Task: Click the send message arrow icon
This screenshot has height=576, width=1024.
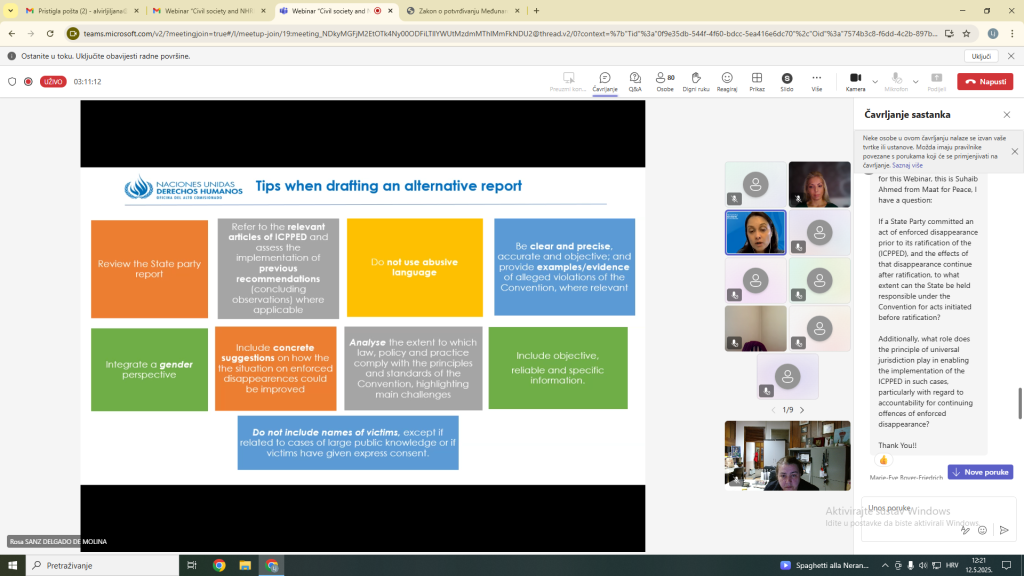Action: click(1004, 530)
